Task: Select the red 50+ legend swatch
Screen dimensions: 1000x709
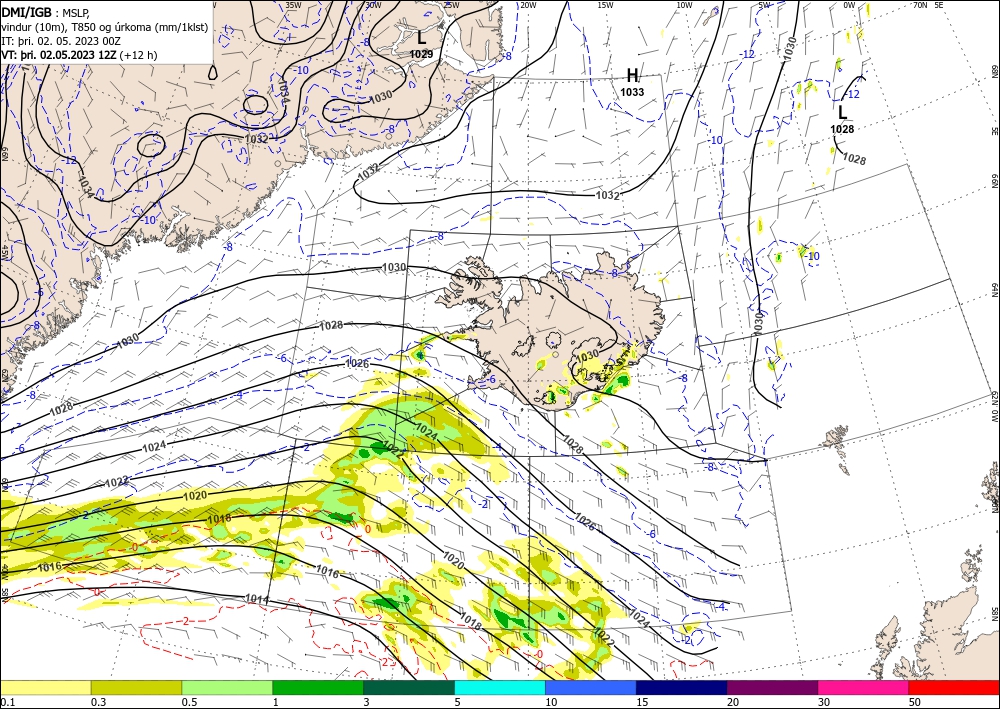Action: tap(954, 687)
